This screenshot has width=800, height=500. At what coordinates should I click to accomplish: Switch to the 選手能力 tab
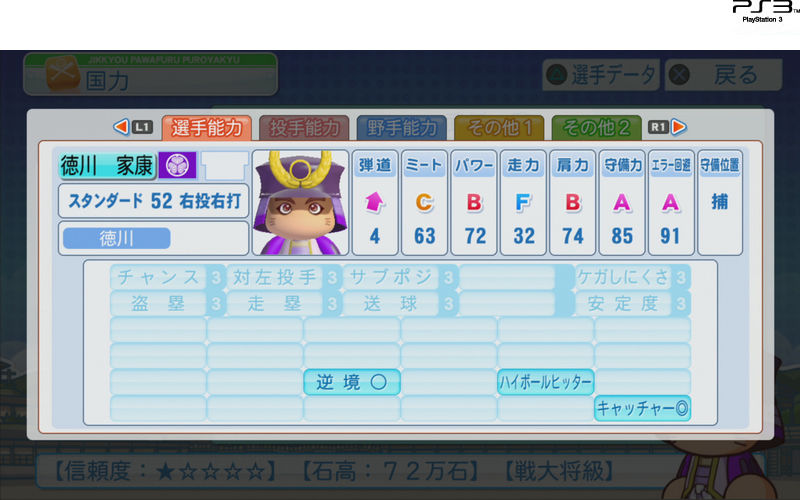pos(207,128)
